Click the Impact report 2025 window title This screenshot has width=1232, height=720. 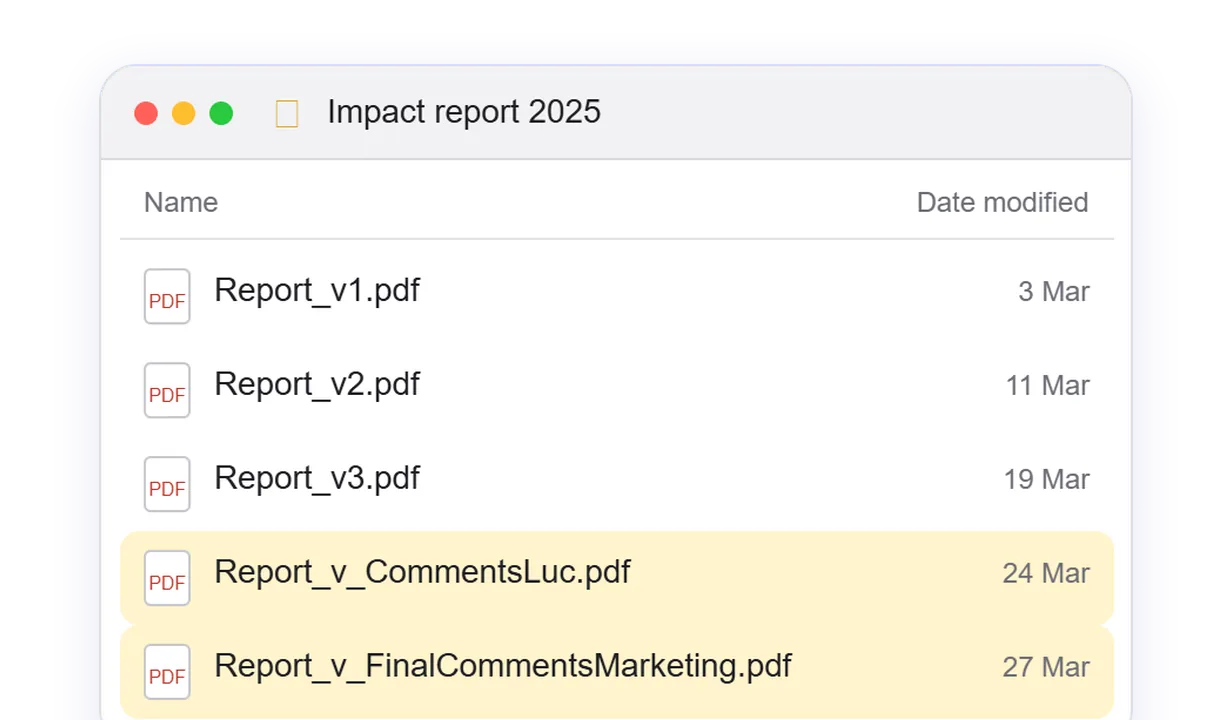(x=464, y=112)
